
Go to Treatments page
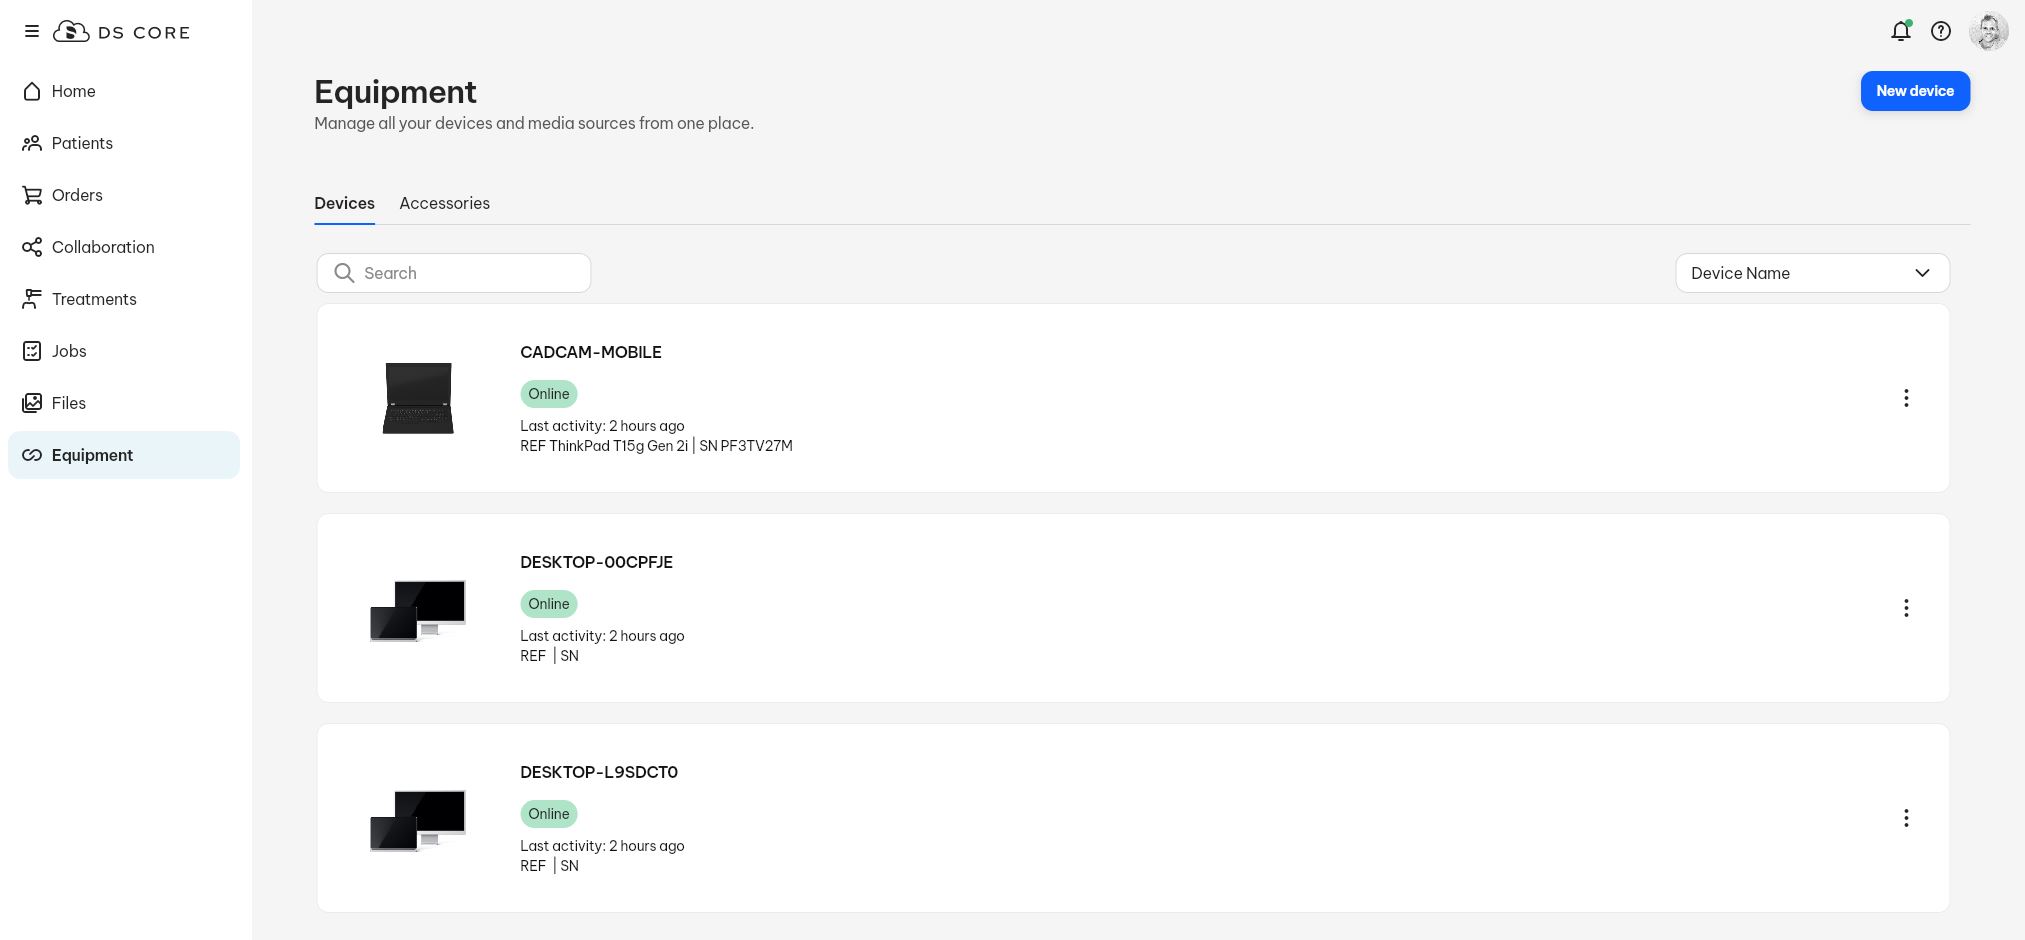click(94, 299)
